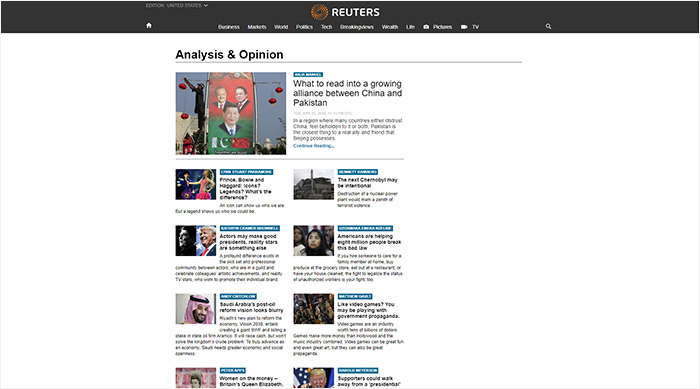
Task: Click the Peter Apps author tag
Action: coord(233,371)
